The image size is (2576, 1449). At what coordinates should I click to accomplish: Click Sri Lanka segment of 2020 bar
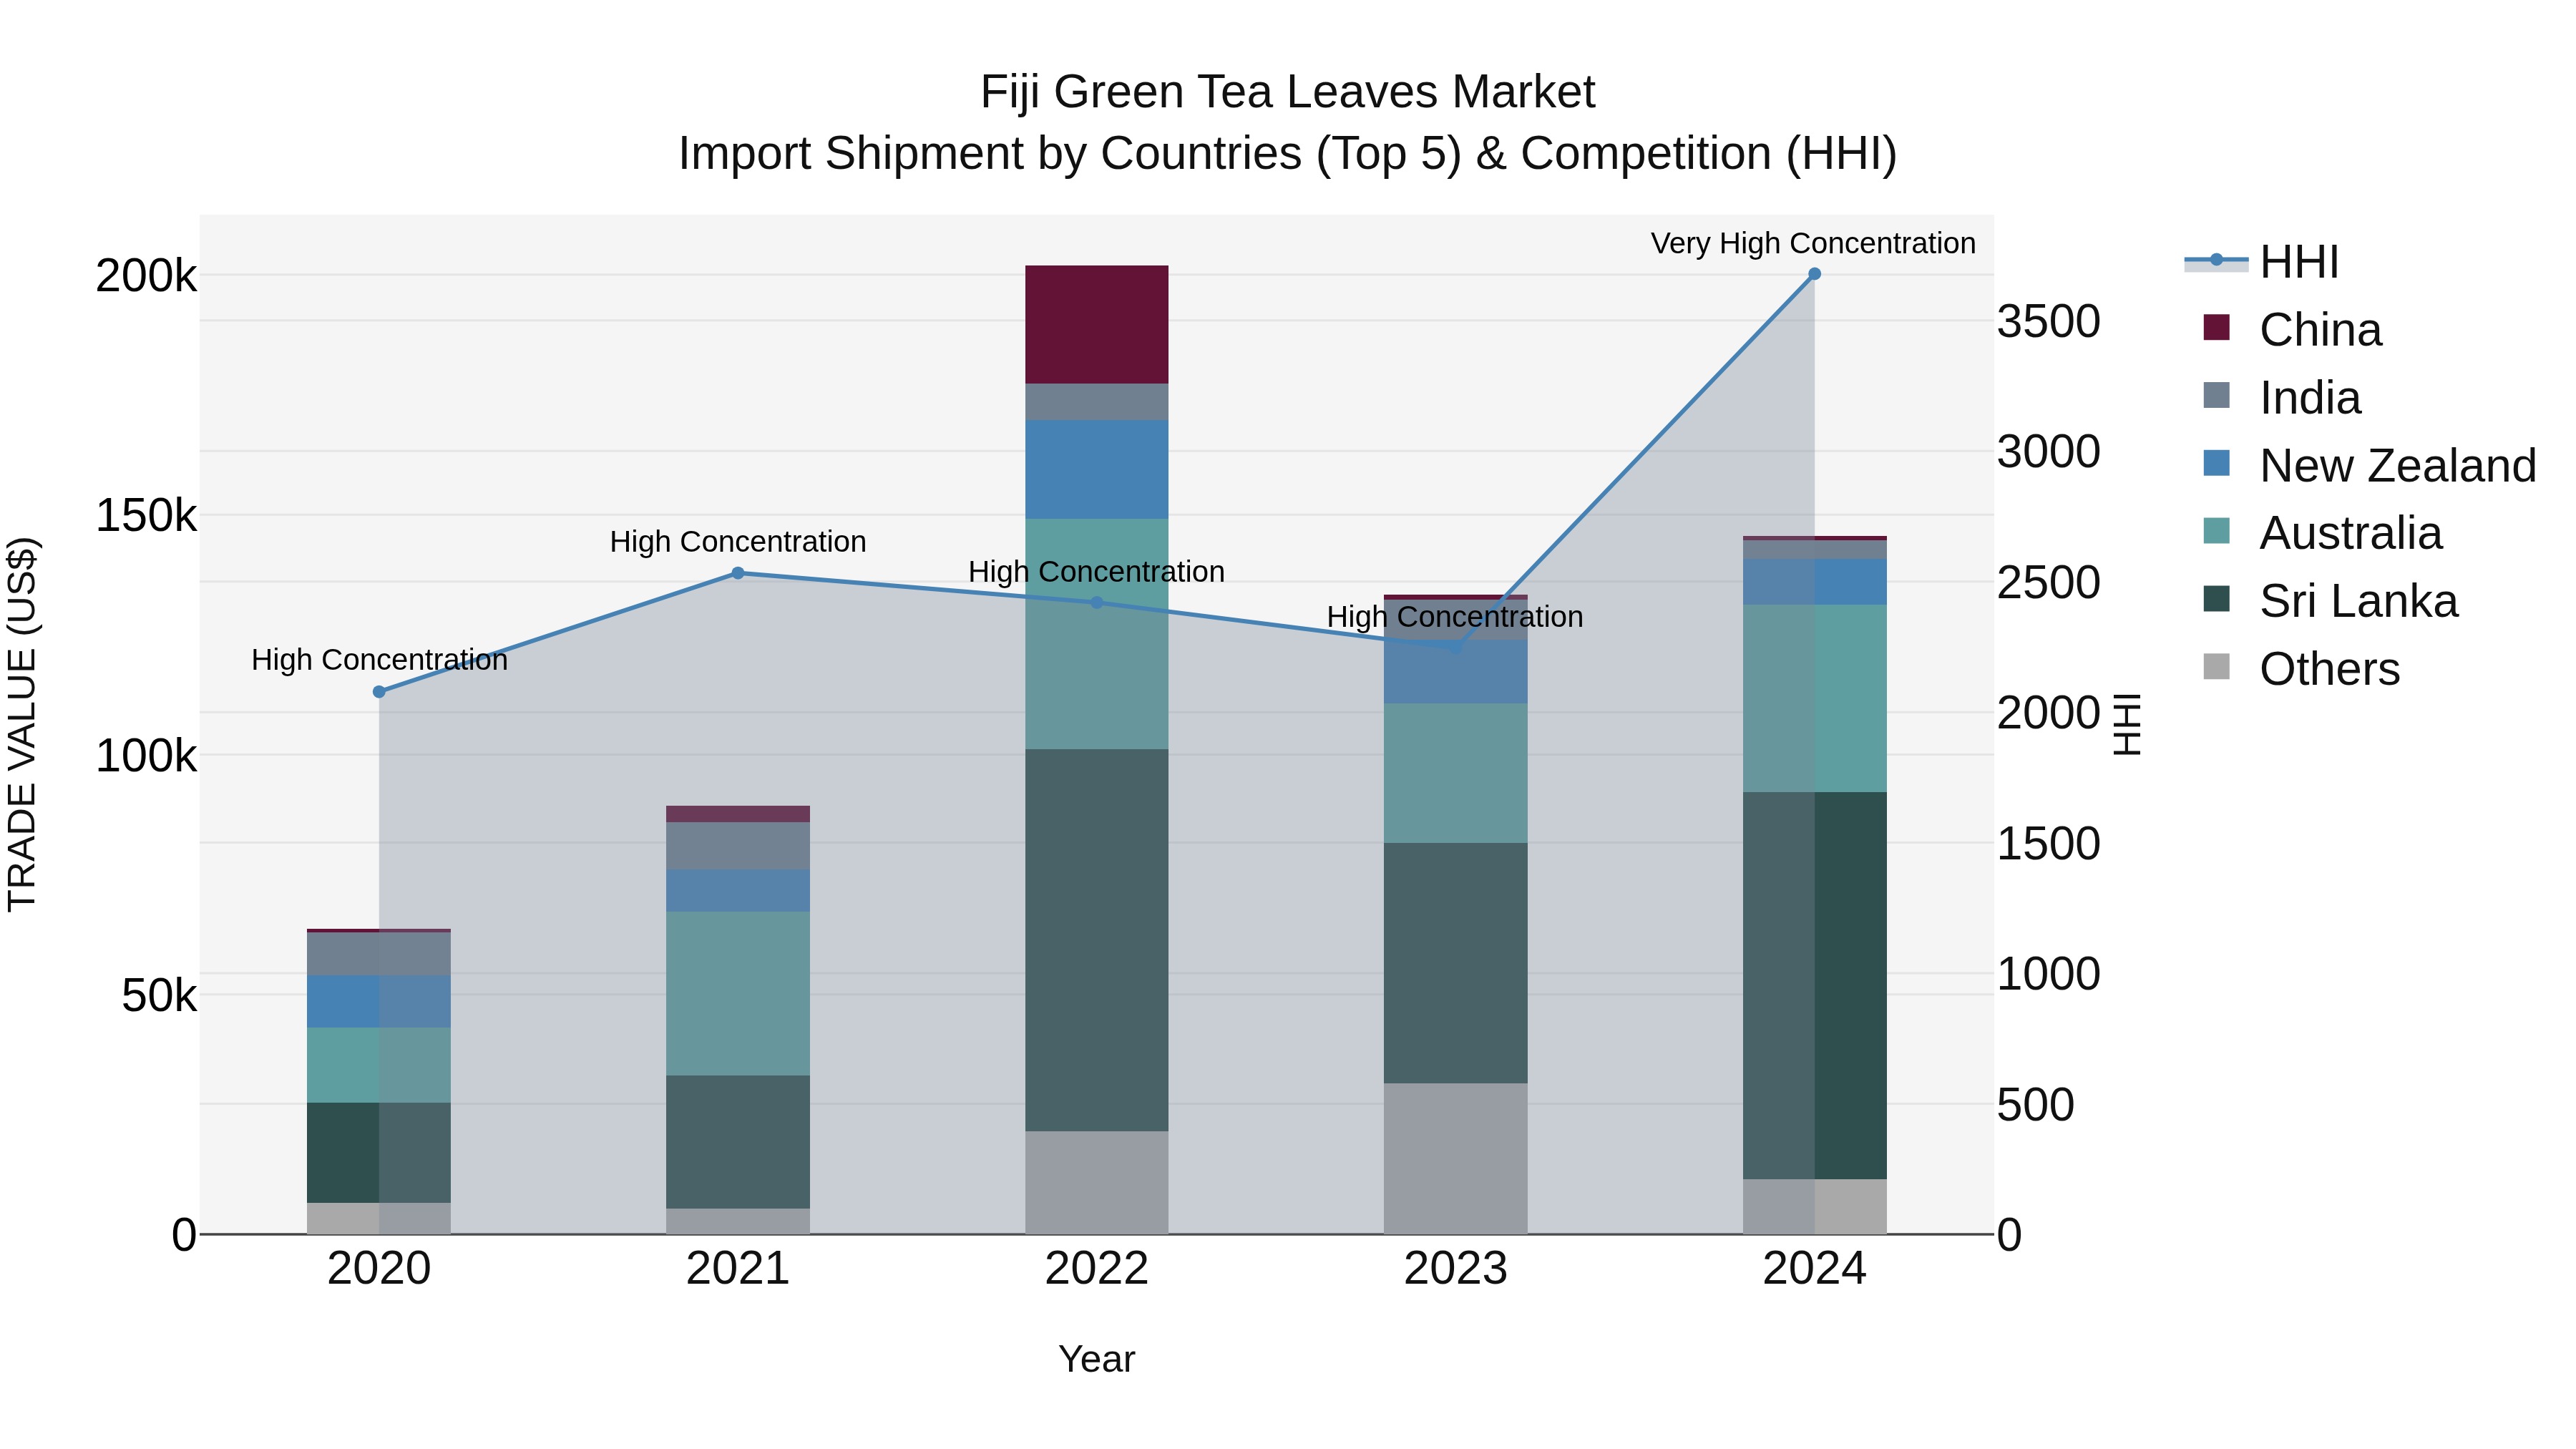(x=379, y=1153)
